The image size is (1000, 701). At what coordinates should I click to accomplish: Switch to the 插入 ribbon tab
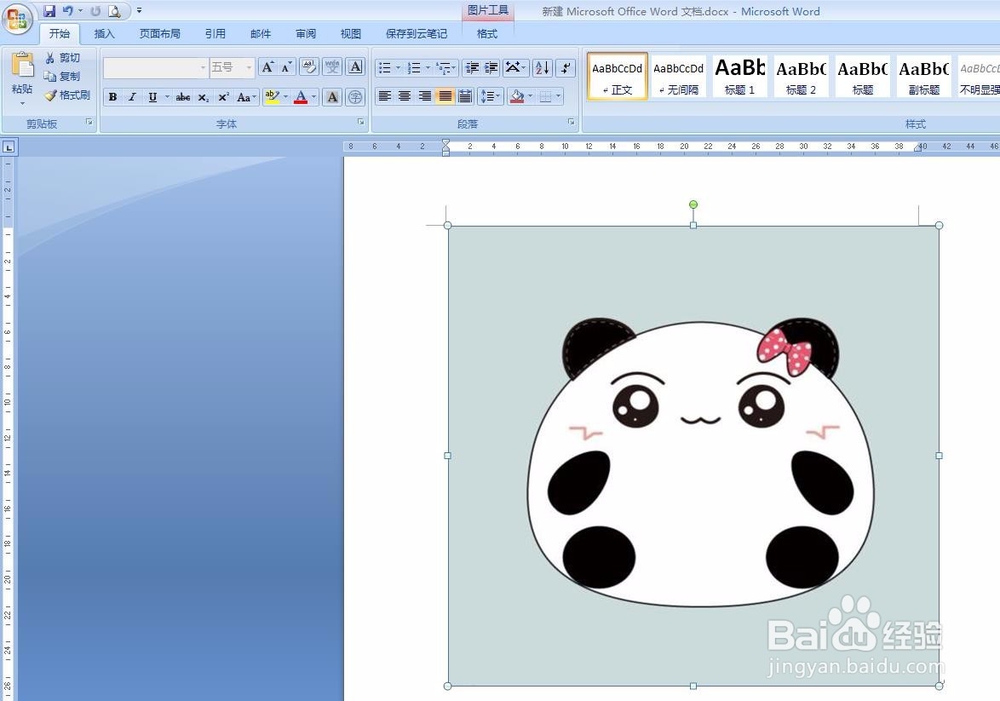coord(105,33)
